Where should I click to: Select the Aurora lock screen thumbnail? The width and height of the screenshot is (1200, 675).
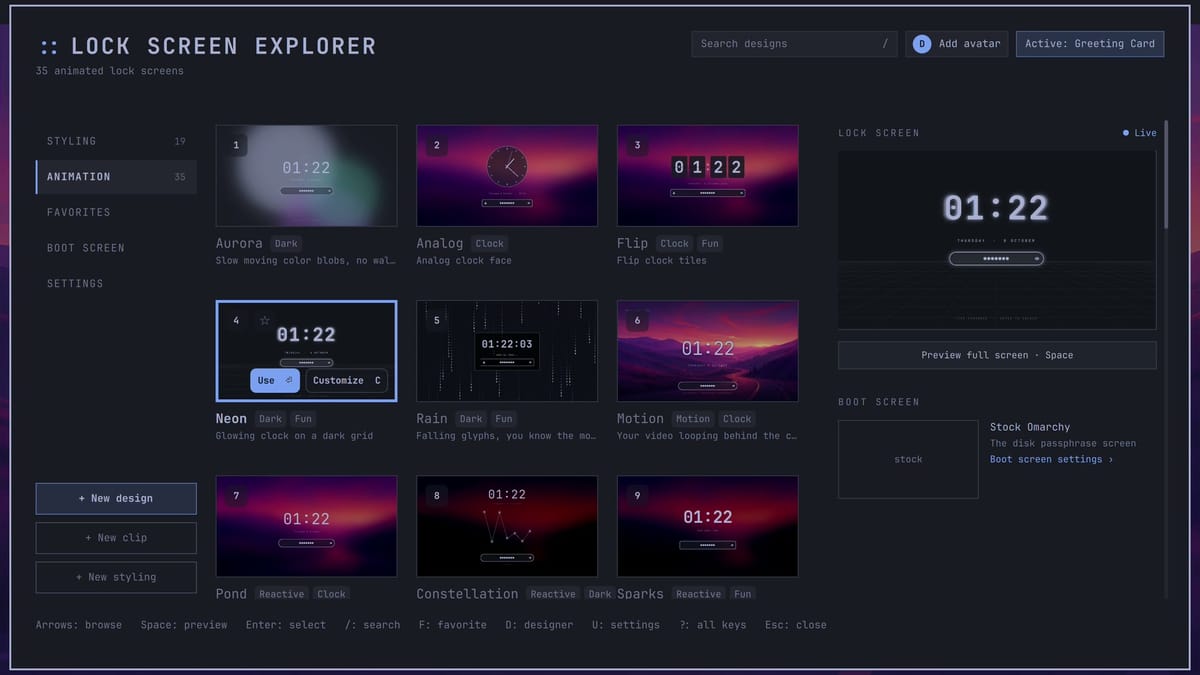point(306,176)
